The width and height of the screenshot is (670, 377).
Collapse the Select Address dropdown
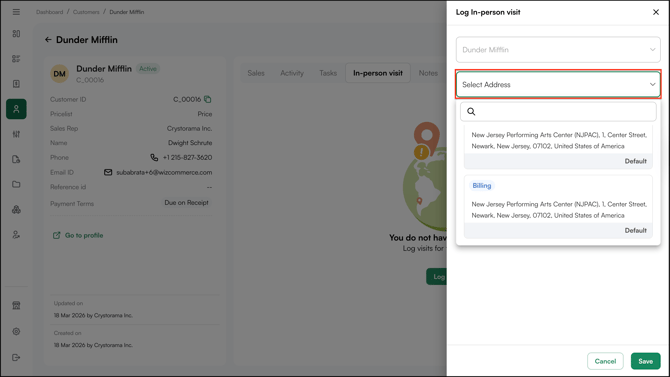pos(652,84)
